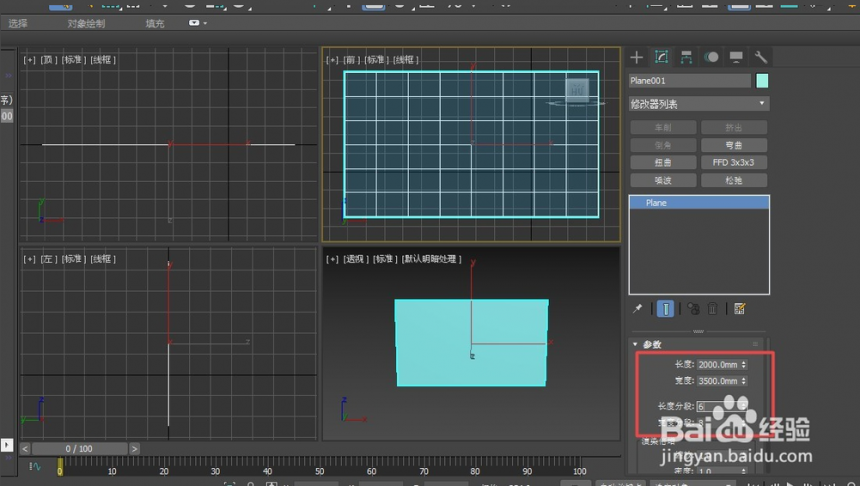The width and height of the screenshot is (860, 486).
Task: Open the Create command panel tab
Action: pyautogui.click(x=636, y=57)
